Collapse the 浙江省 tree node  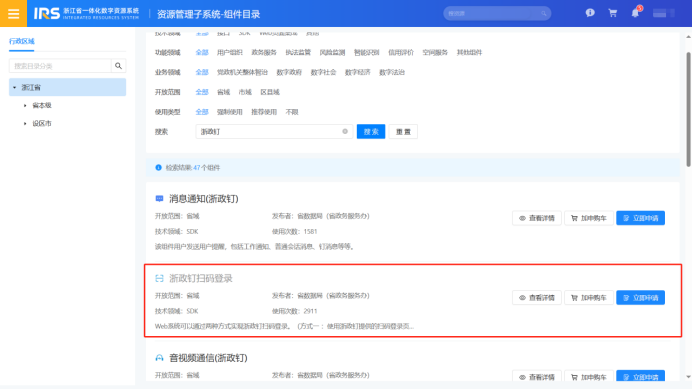15,88
